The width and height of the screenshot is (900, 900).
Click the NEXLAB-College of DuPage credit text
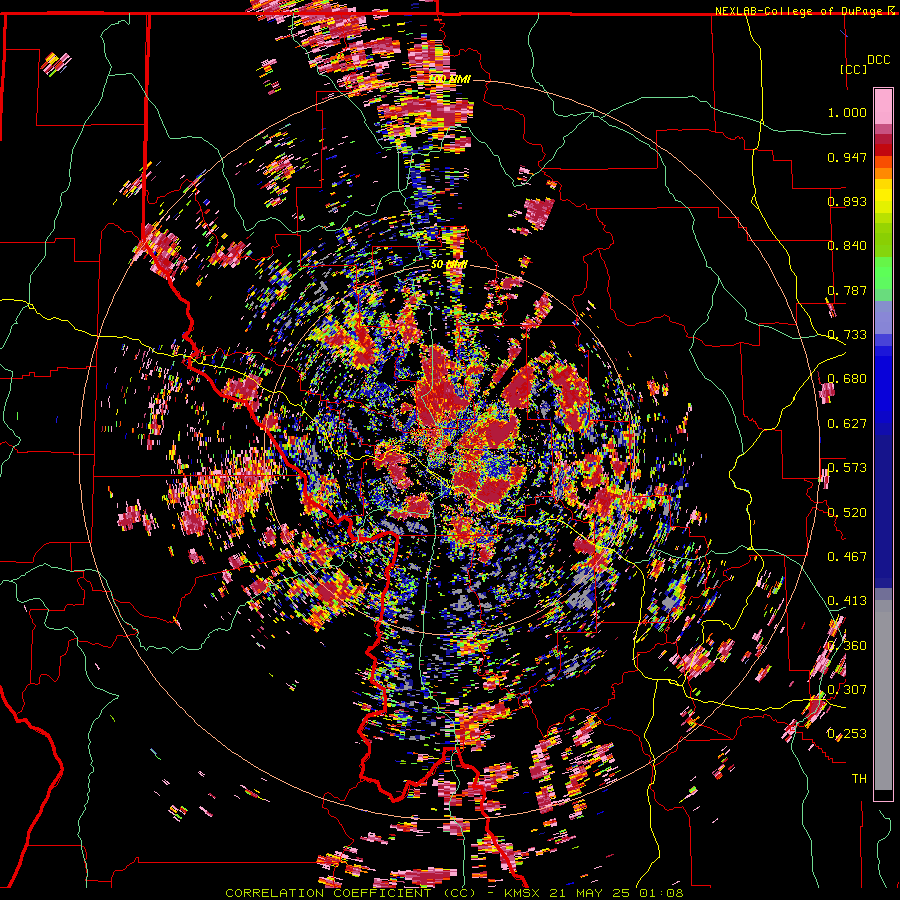tap(798, 11)
